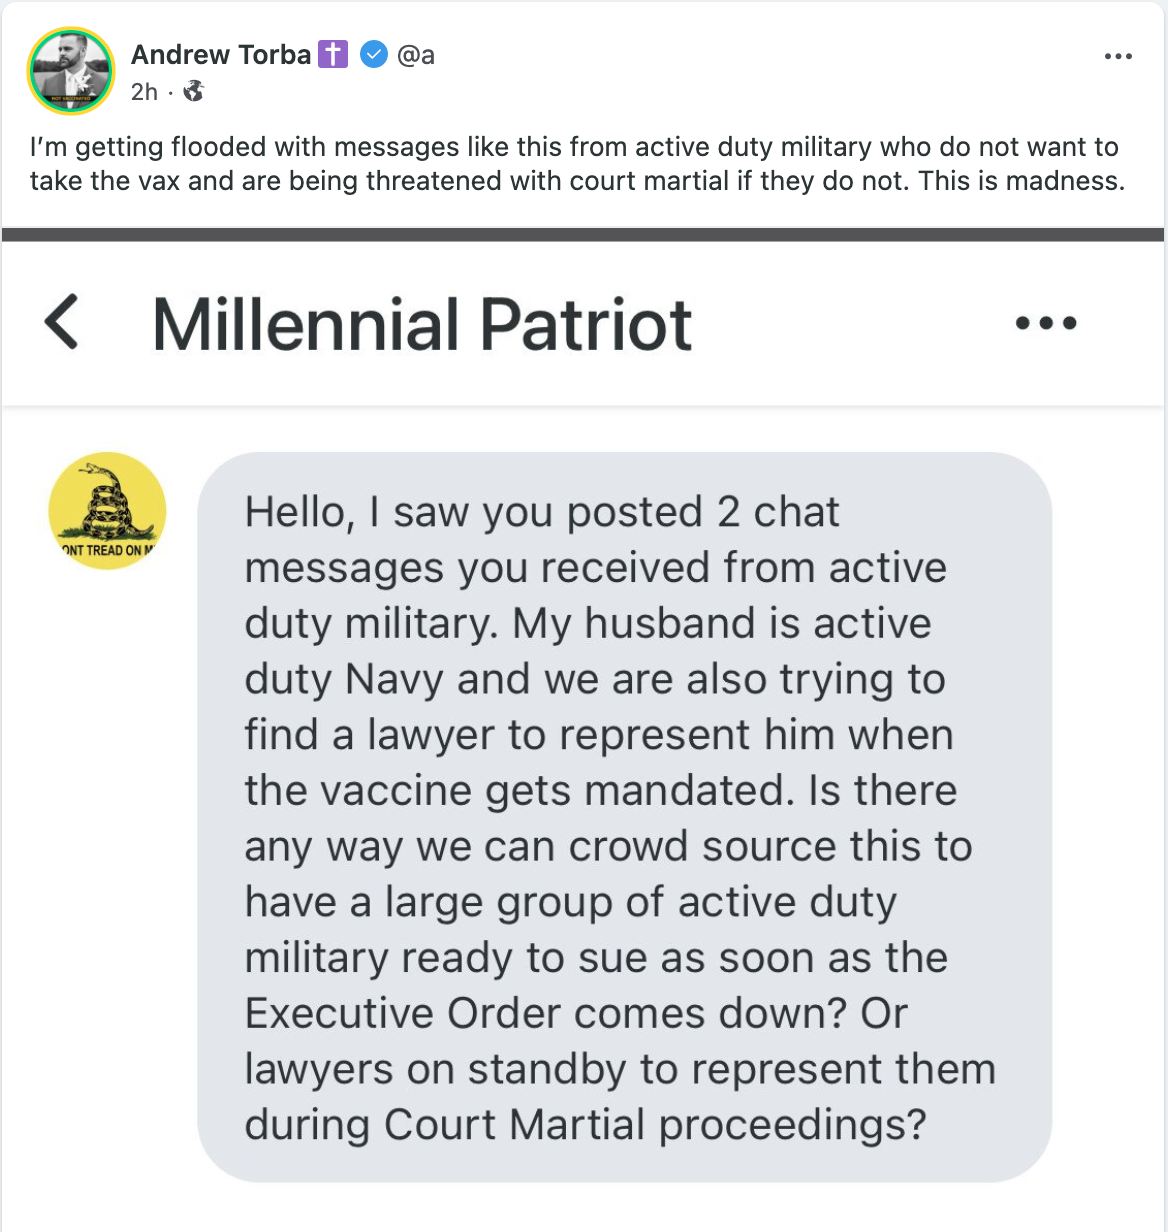Viewport: 1168px width, 1232px height.
Task: Click the globe public visibility icon
Action: (194, 92)
